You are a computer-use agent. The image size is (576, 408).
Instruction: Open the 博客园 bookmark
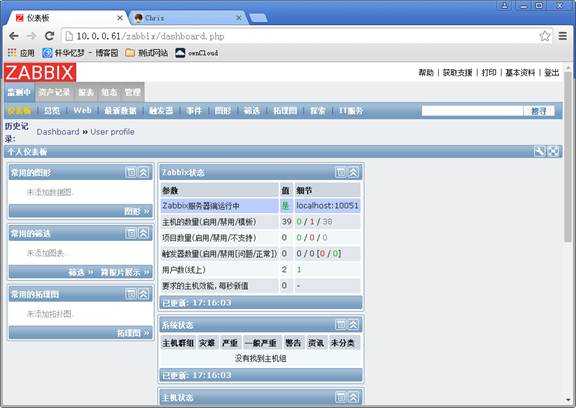80,53
